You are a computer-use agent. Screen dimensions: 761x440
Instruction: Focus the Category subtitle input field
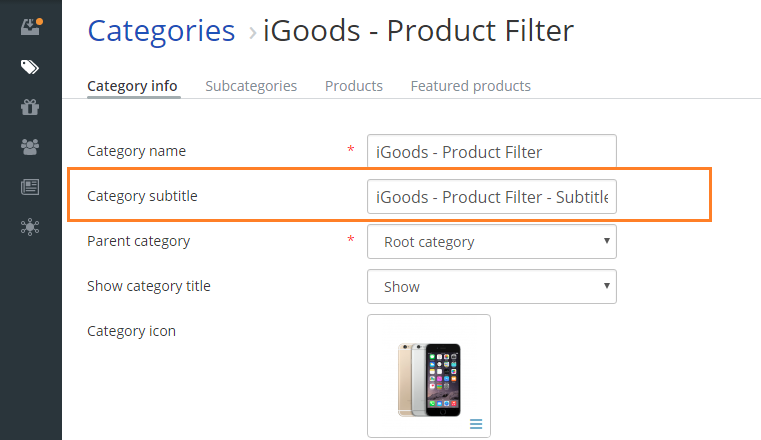[492, 196]
